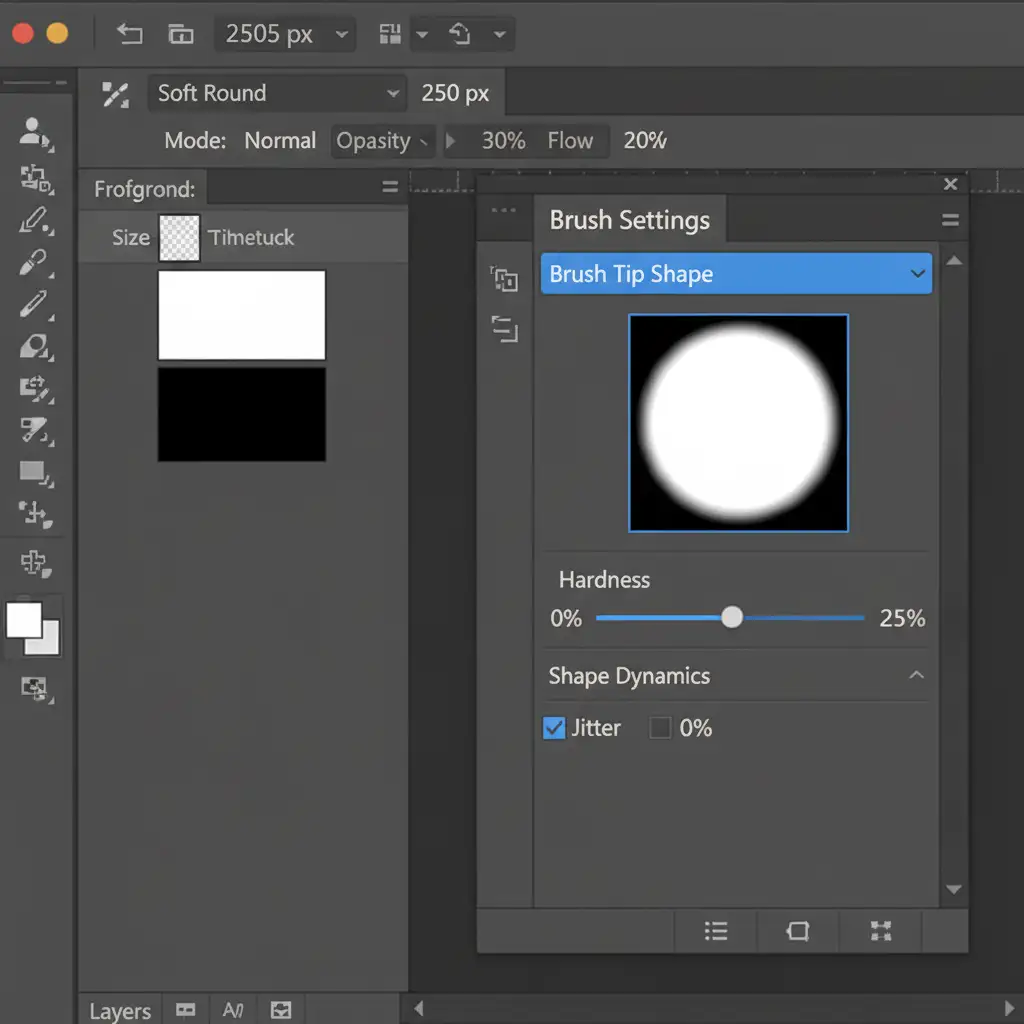The image size is (1024, 1024).
Task: Click the new brush icon at panel bottom
Action: coord(797,931)
